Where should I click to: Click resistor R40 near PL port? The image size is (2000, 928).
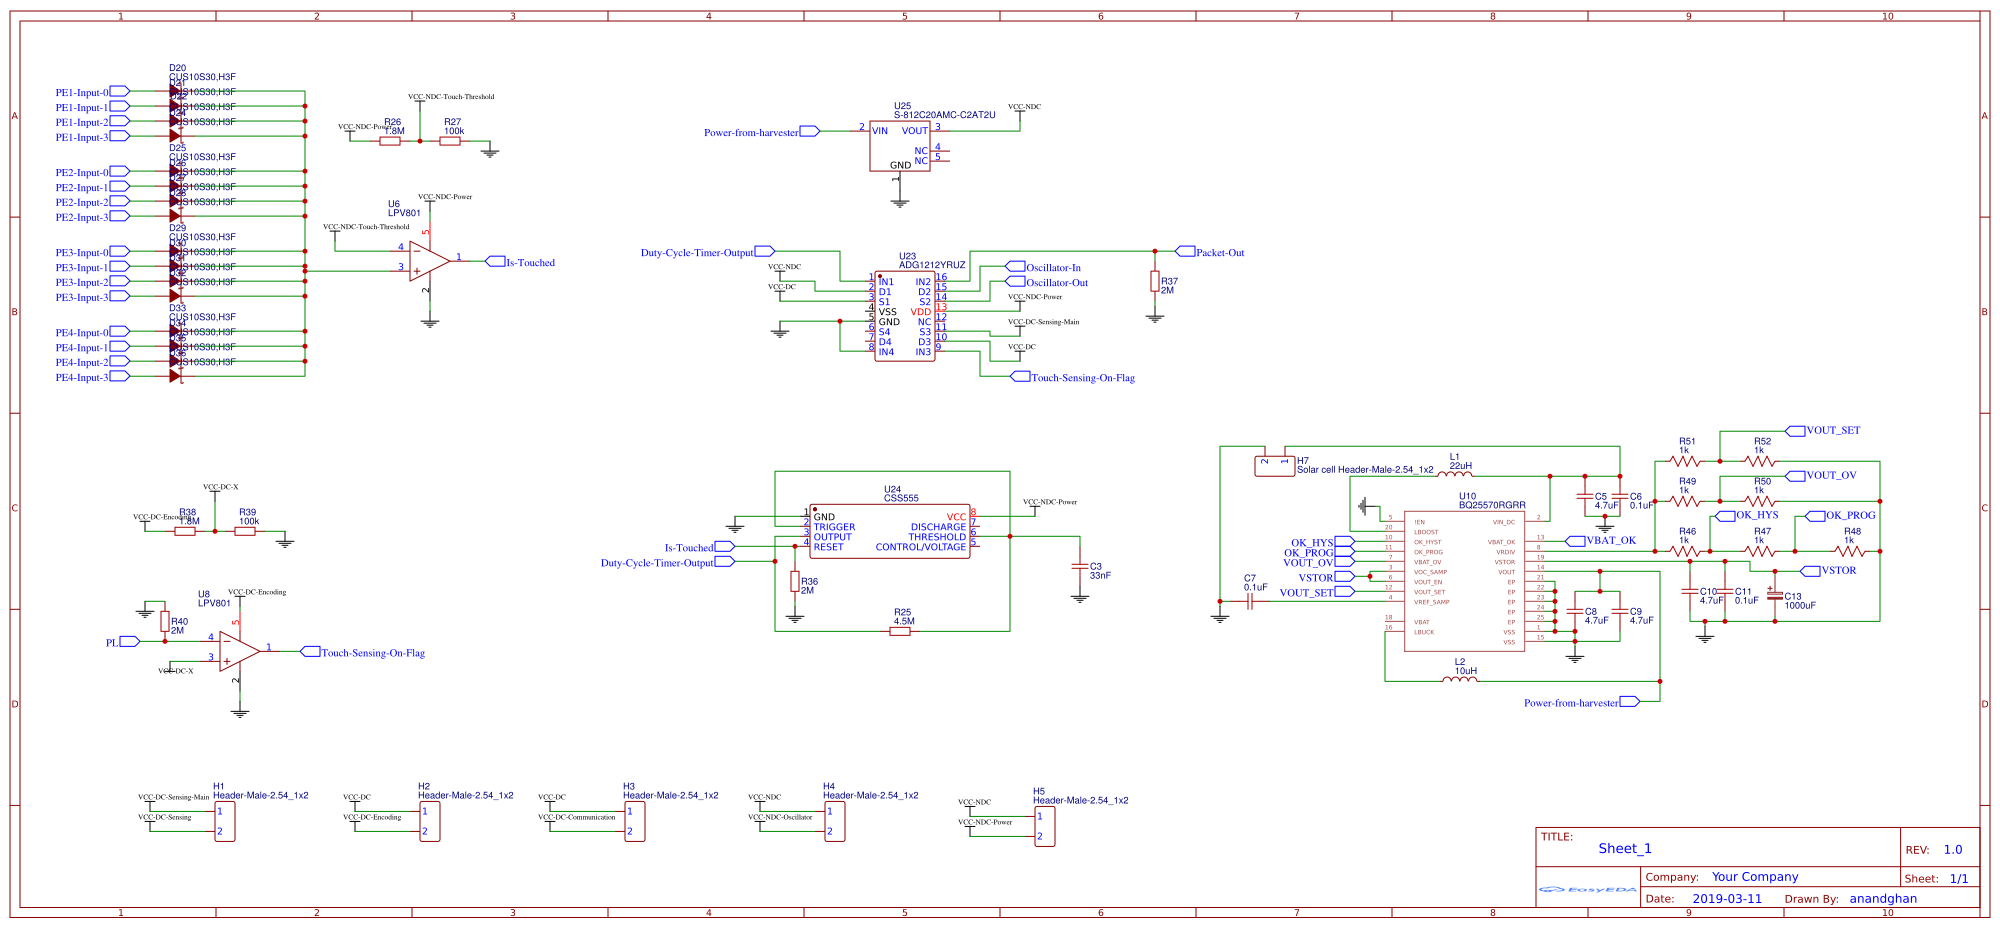165,621
